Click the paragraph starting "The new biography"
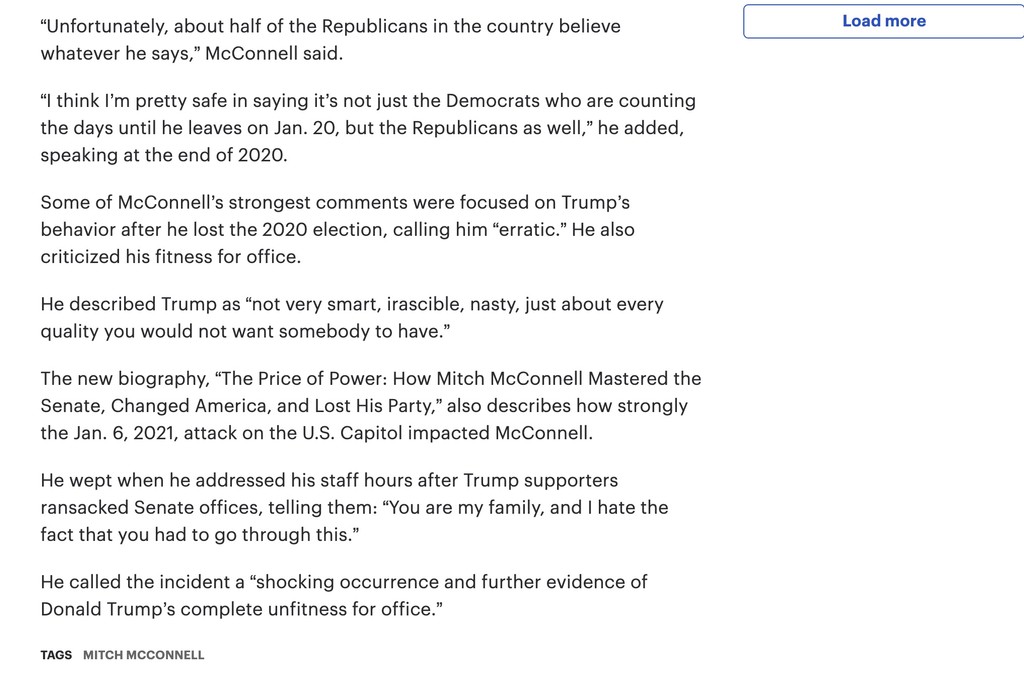This screenshot has width=1024, height=678. [x=371, y=406]
